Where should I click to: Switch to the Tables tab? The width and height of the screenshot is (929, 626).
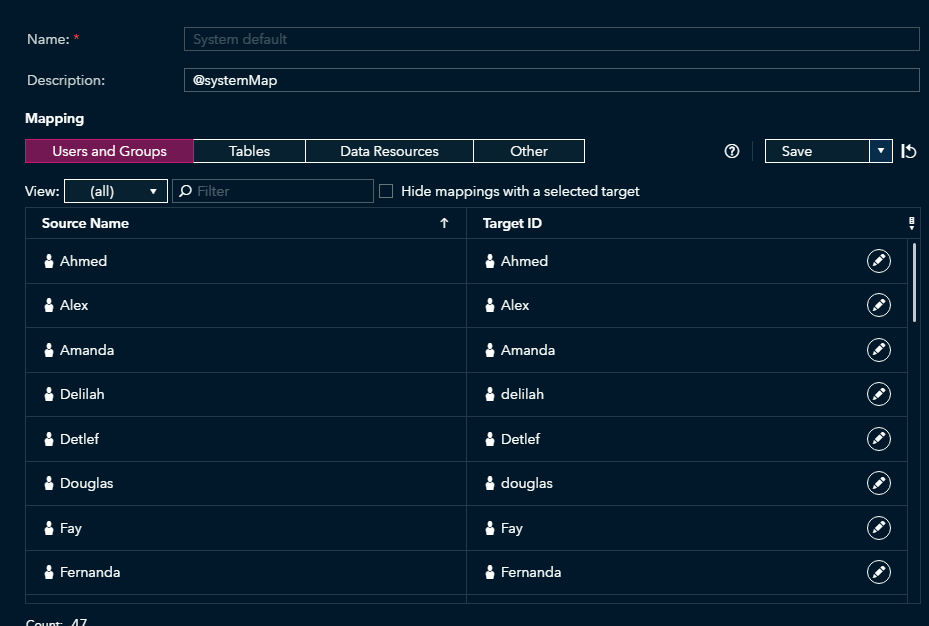(x=248, y=151)
